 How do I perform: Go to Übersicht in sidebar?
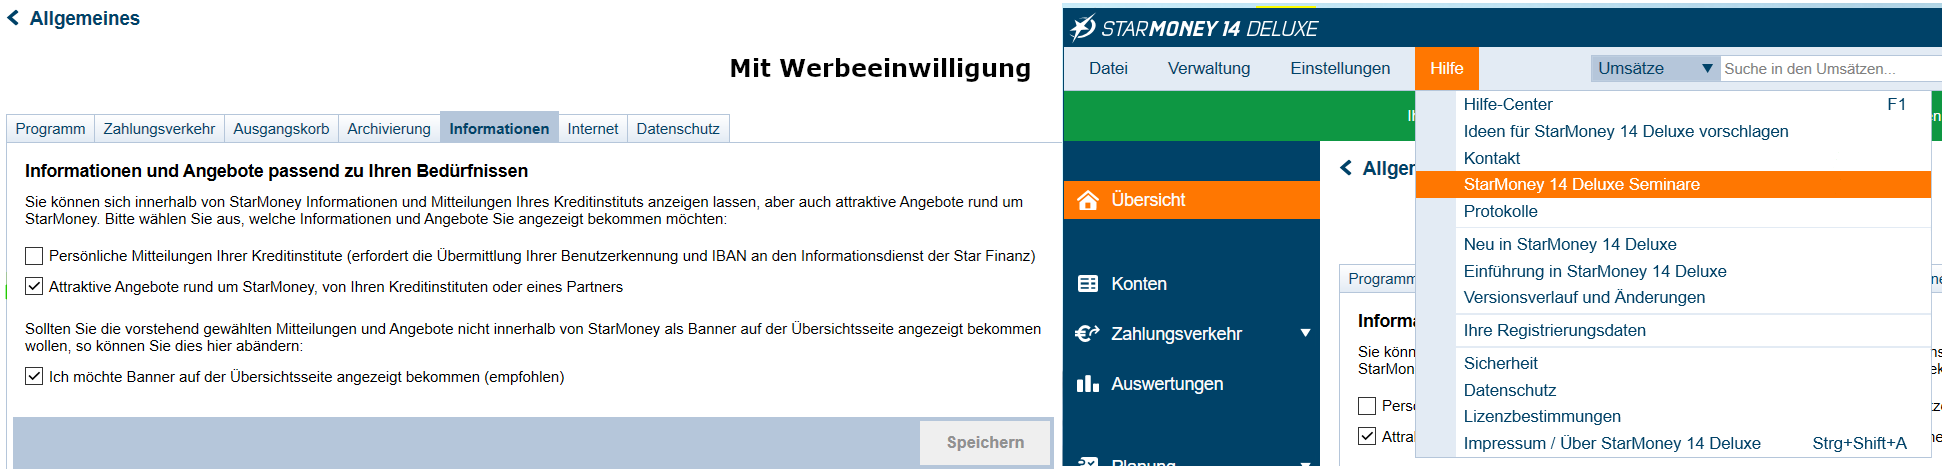[1191, 200]
